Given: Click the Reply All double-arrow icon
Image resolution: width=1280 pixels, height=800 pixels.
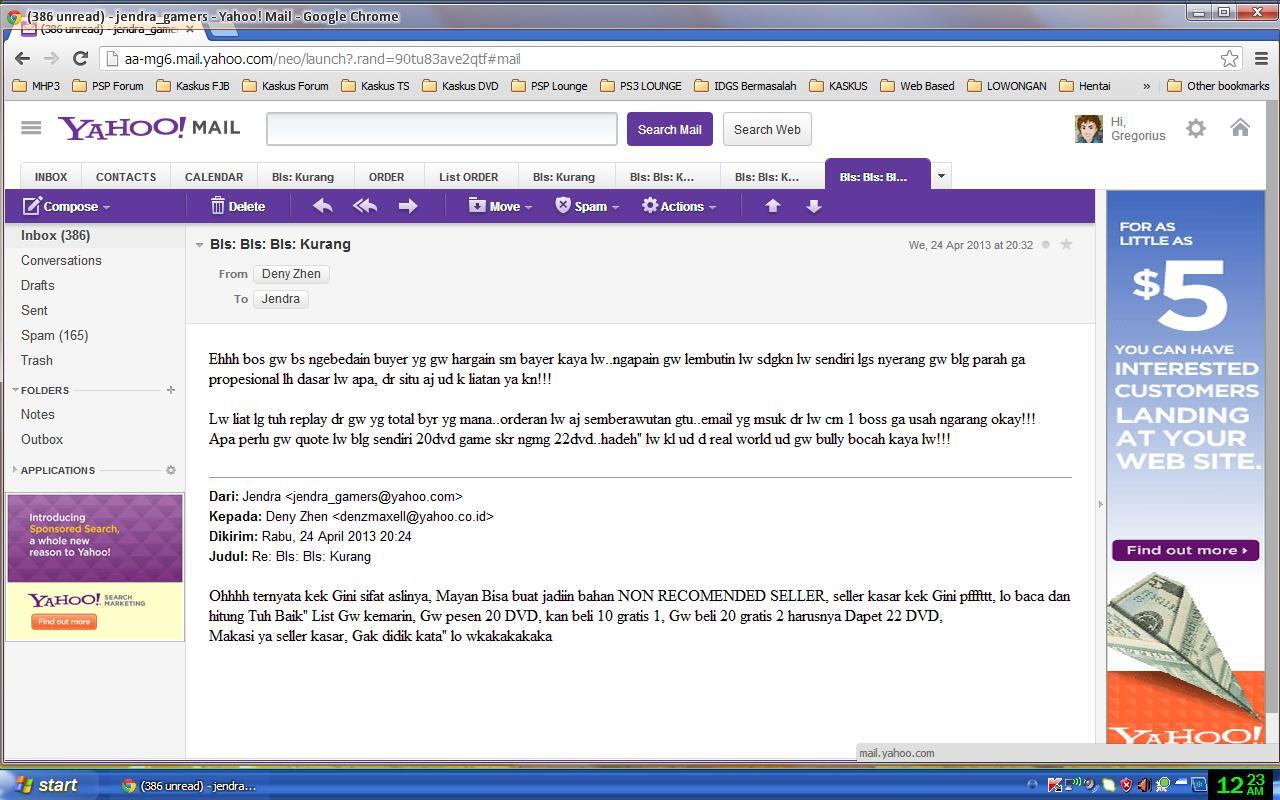Looking at the screenshot, I should pos(365,206).
